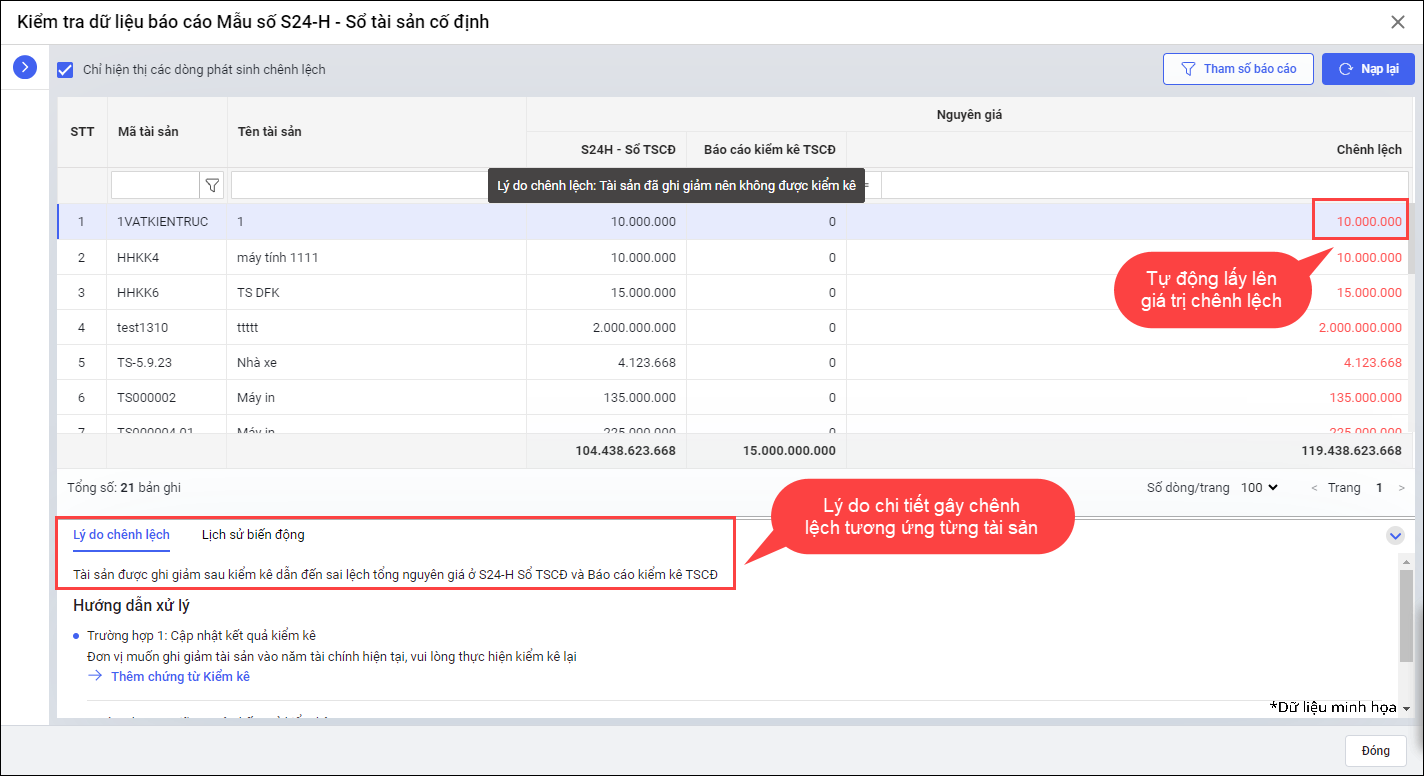Image resolution: width=1424 pixels, height=776 pixels.
Task: Click total difference 119.438.623.668
Action: click(1352, 451)
